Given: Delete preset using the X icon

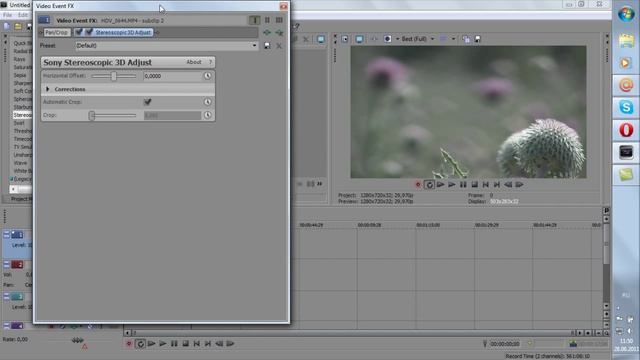Looking at the screenshot, I should coord(279,46).
